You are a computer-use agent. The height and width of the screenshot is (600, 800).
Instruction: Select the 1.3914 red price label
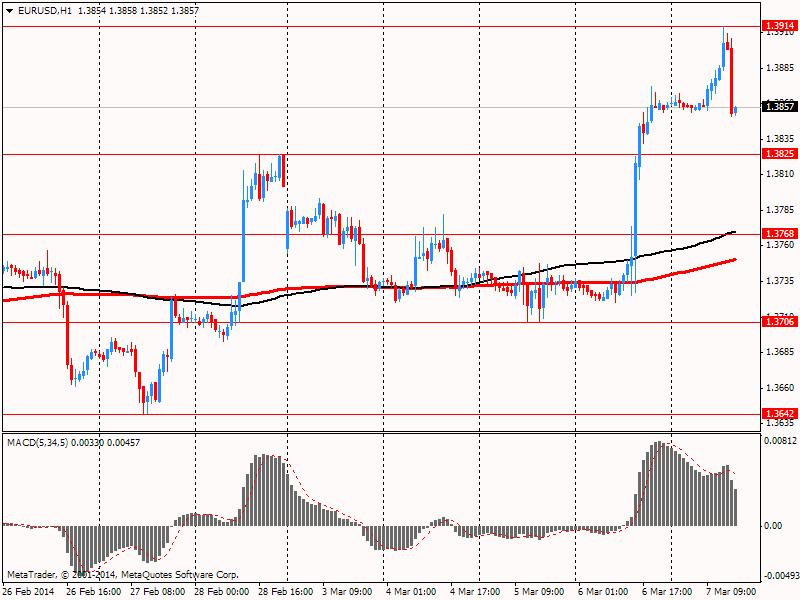point(780,26)
